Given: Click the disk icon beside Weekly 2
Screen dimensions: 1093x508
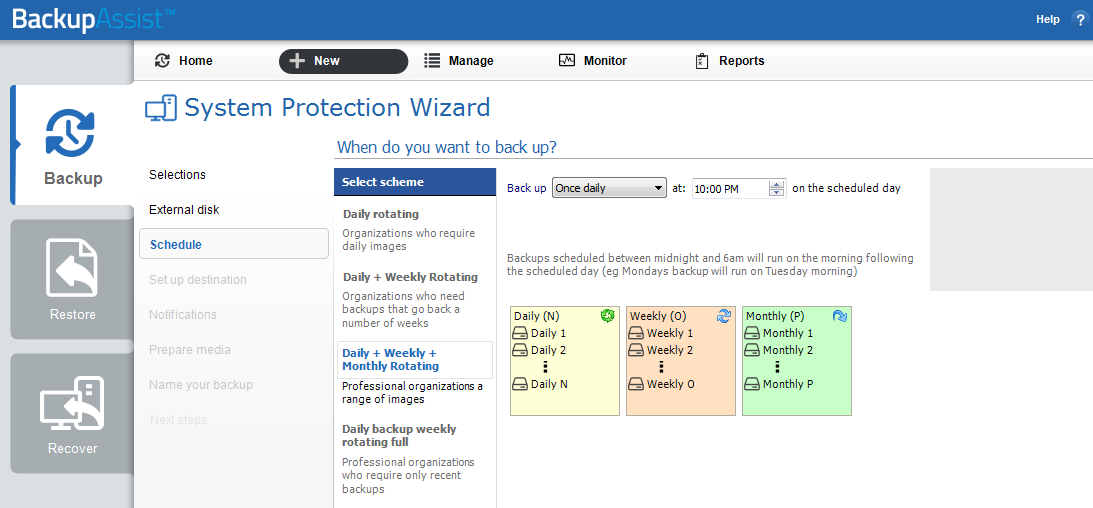Looking at the screenshot, I should (636, 350).
